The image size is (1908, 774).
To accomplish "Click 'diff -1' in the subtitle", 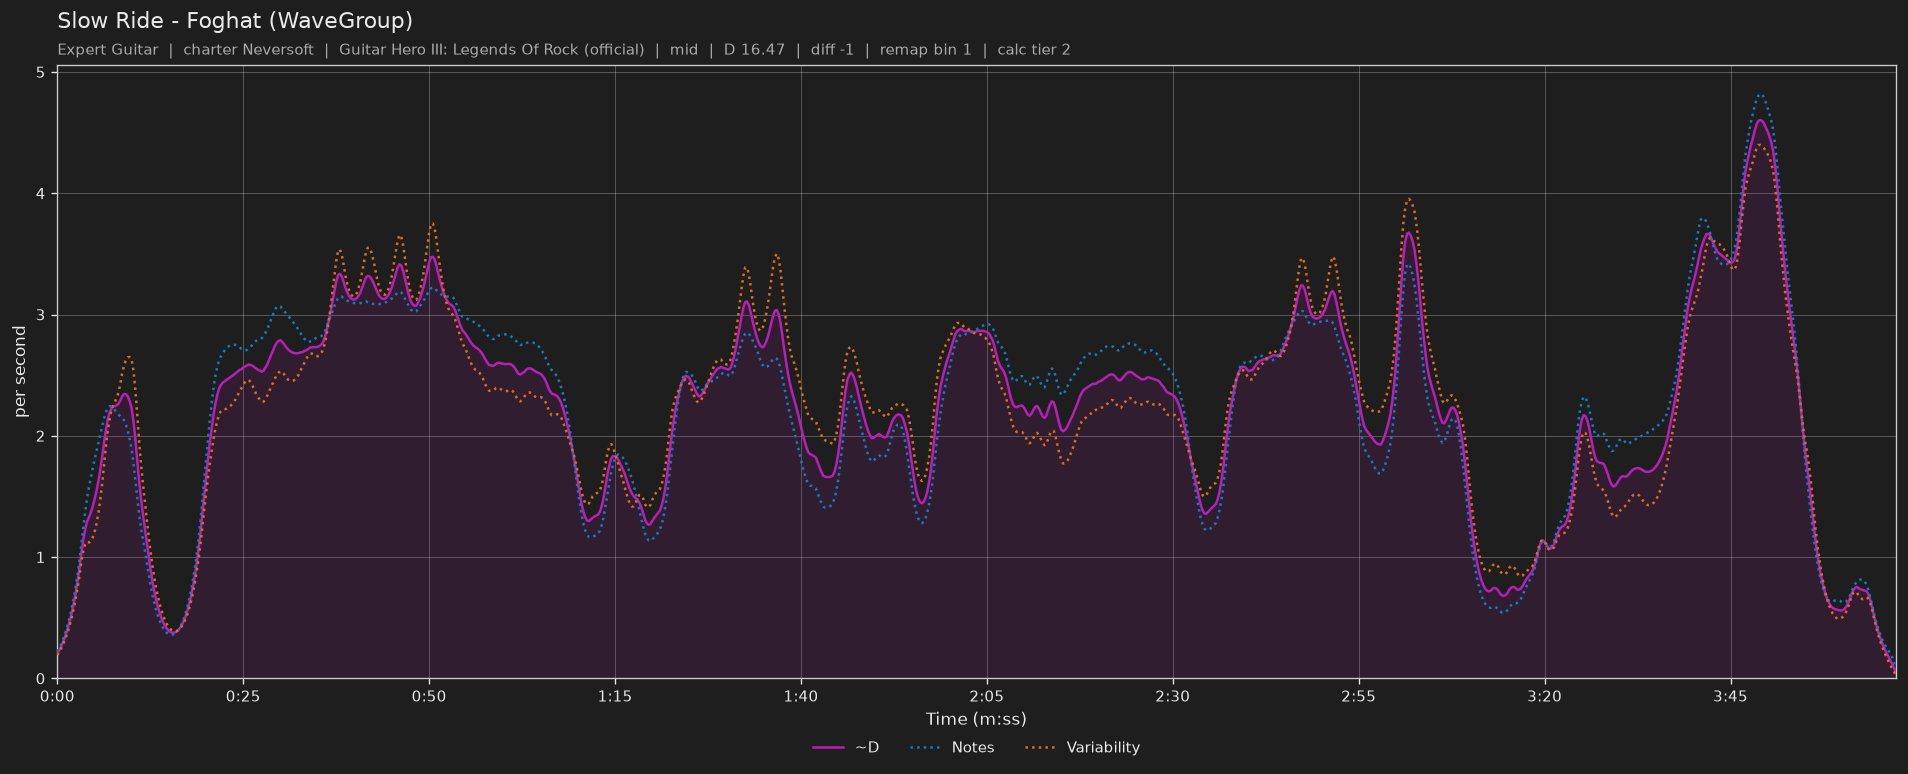I will pos(832,50).
